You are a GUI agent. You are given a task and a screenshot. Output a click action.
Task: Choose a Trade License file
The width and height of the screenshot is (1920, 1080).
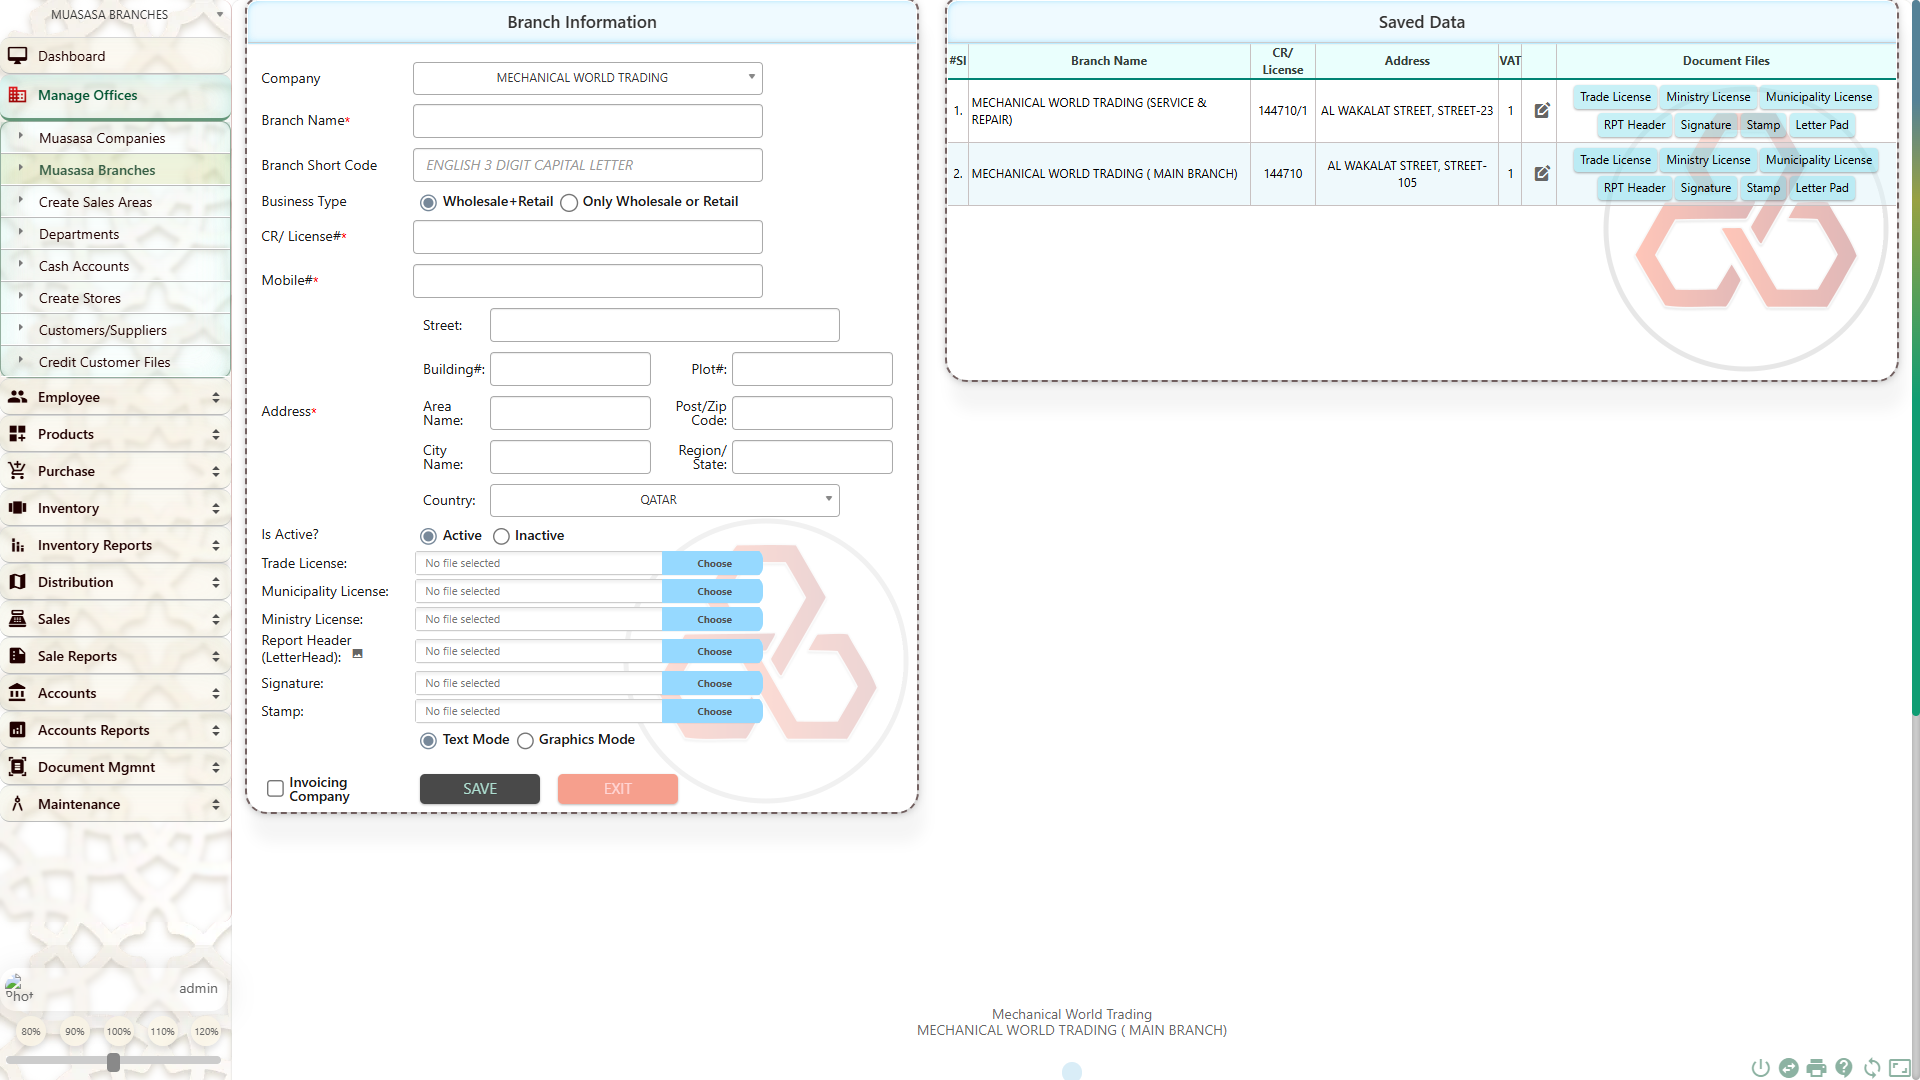(x=713, y=564)
